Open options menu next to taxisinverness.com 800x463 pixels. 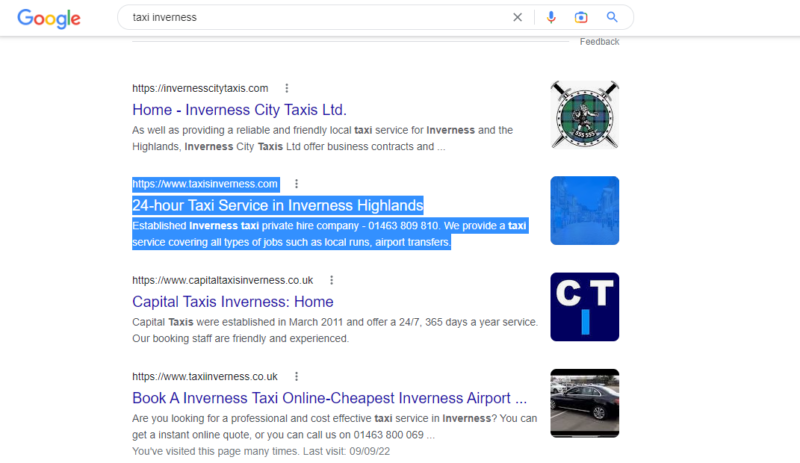[296, 184]
